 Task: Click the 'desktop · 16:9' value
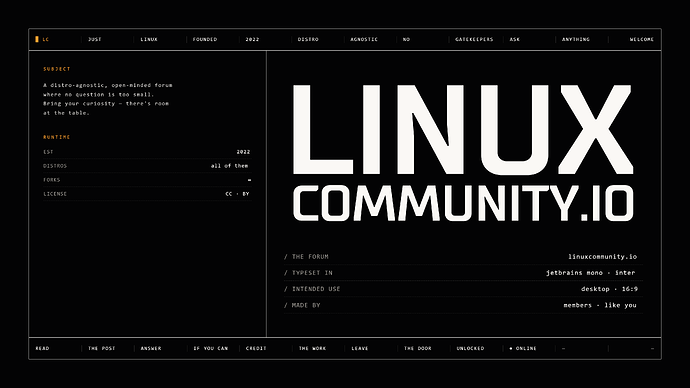(609, 289)
